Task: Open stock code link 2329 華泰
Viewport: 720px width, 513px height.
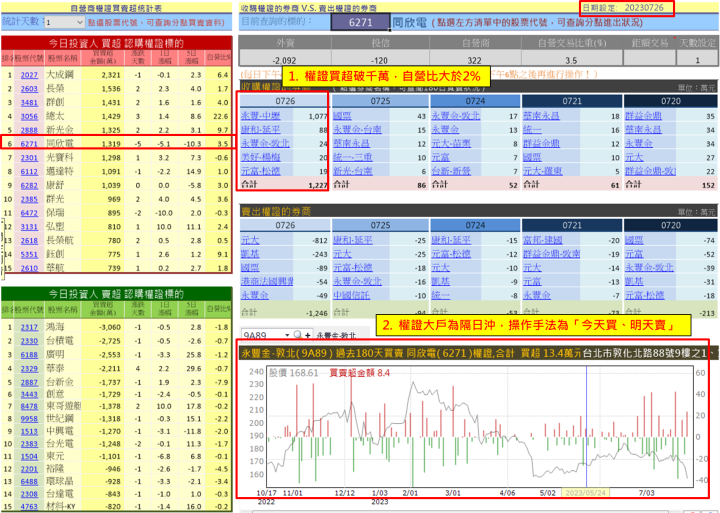Action: [29, 368]
